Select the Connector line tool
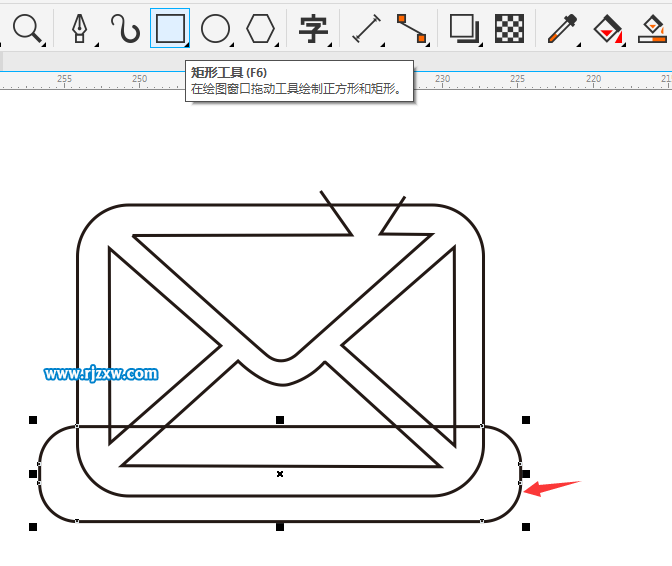This screenshot has width=672, height=566. (x=411, y=29)
